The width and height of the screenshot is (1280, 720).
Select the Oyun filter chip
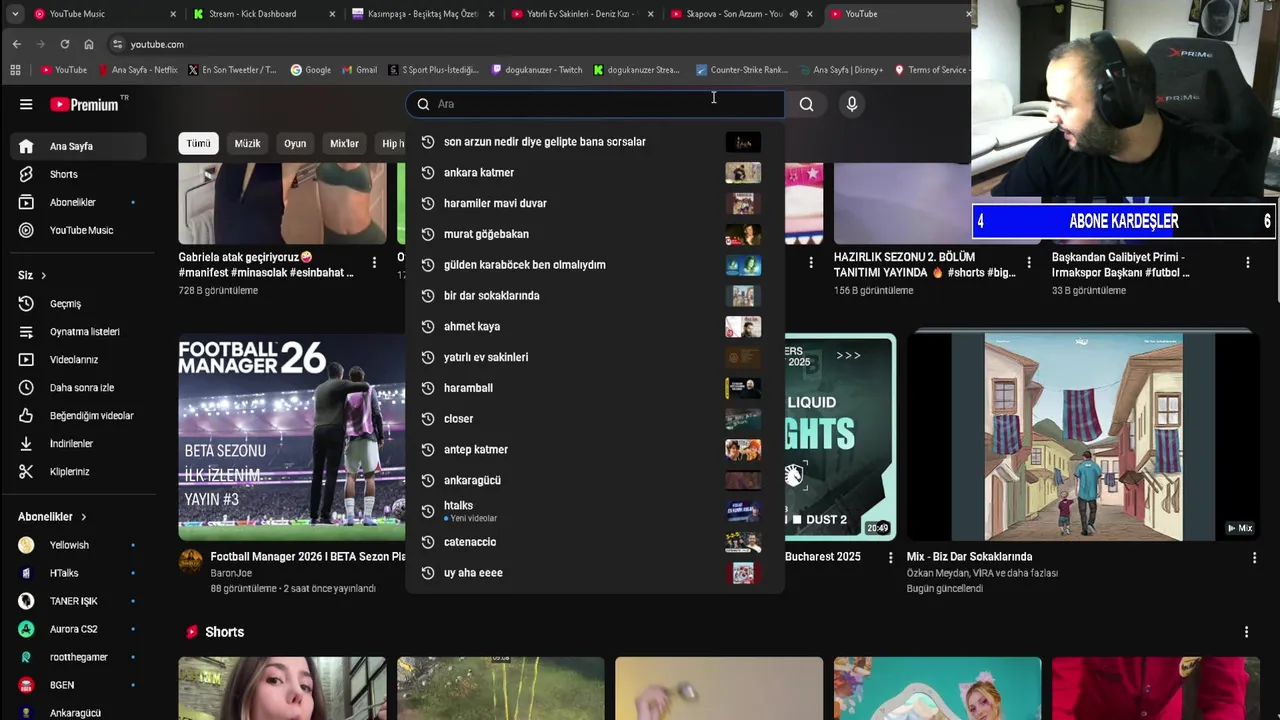[x=295, y=143]
